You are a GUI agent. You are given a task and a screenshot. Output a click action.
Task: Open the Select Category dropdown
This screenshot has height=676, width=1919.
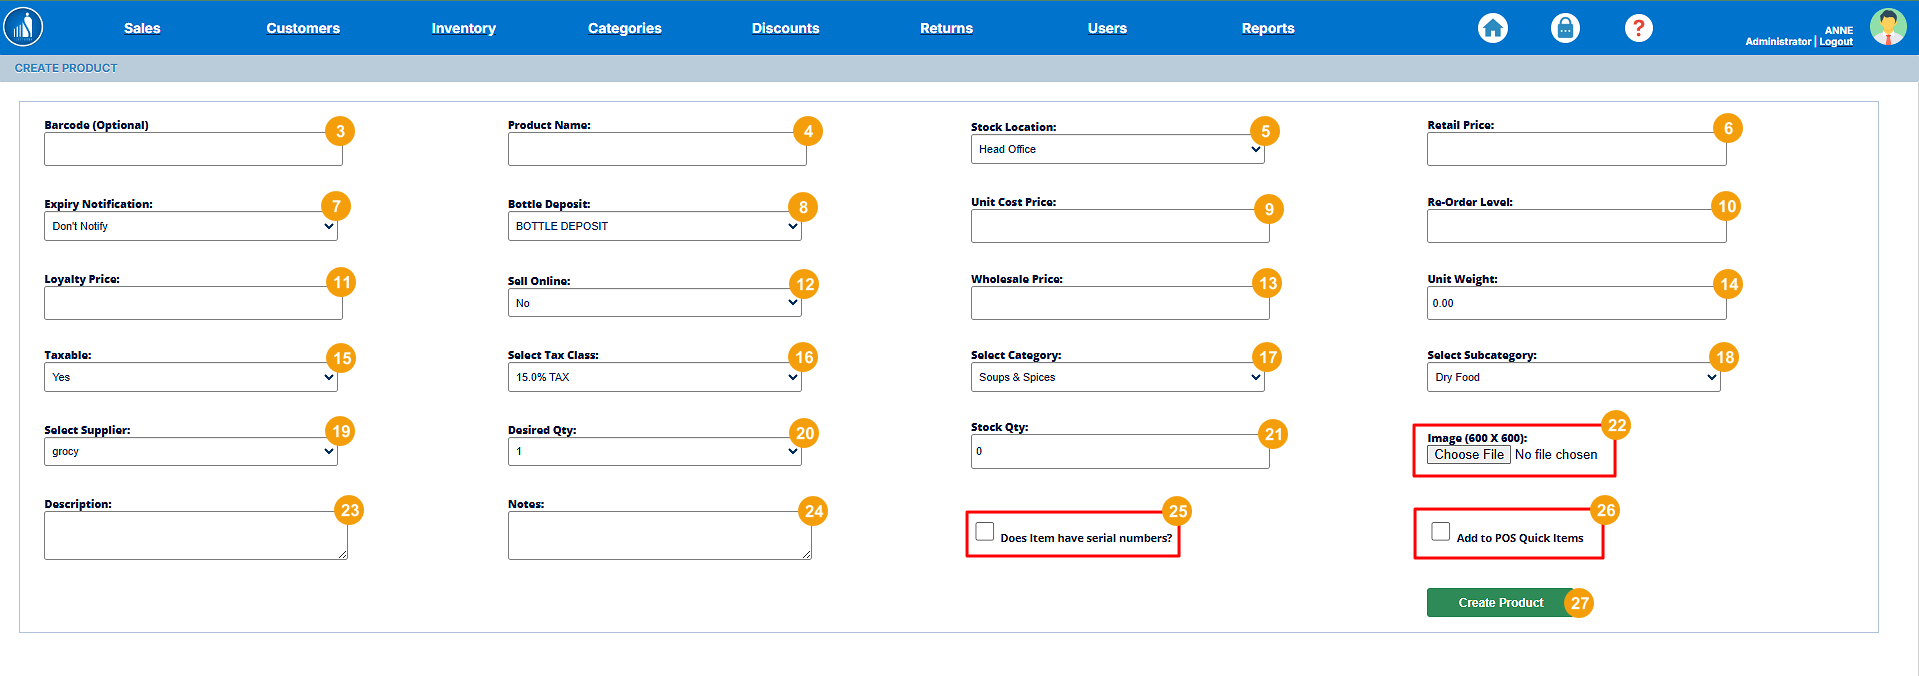pos(1117,377)
